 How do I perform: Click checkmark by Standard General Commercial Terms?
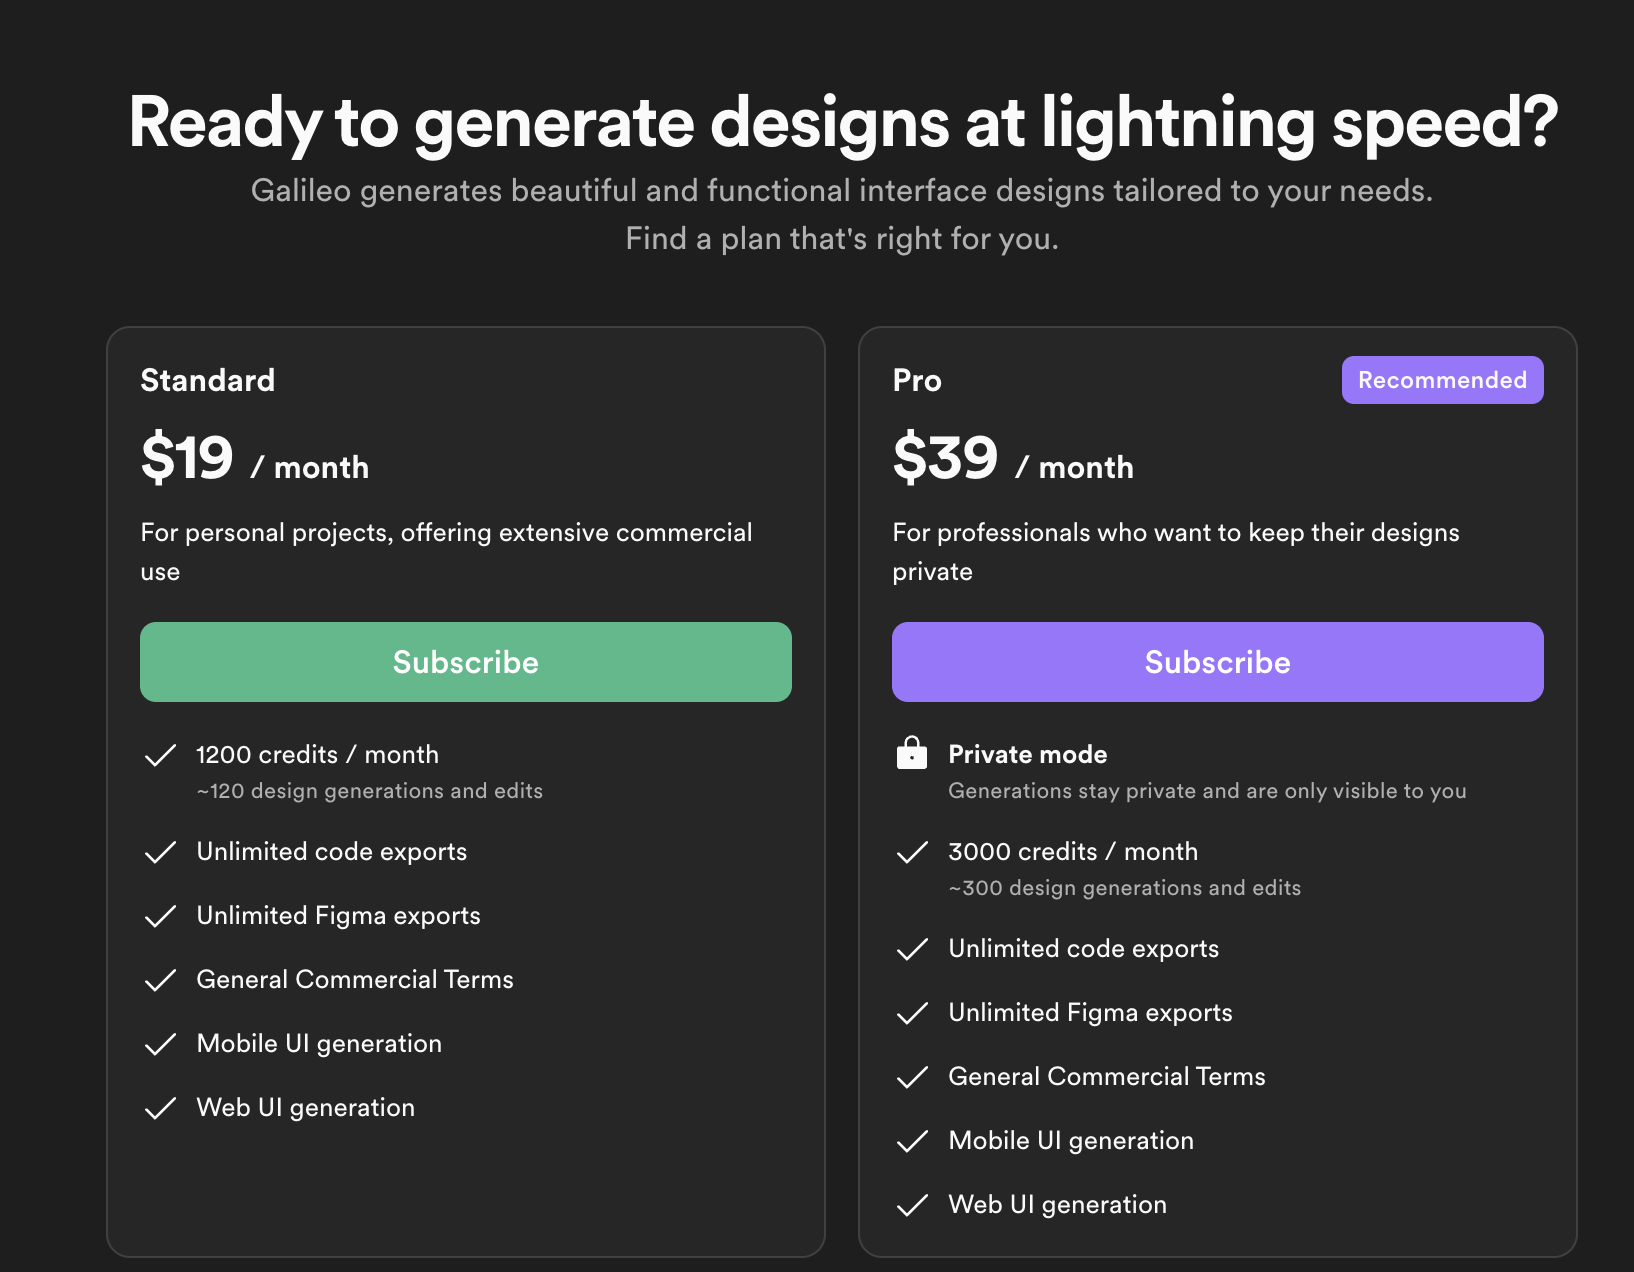tap(160, 980)
